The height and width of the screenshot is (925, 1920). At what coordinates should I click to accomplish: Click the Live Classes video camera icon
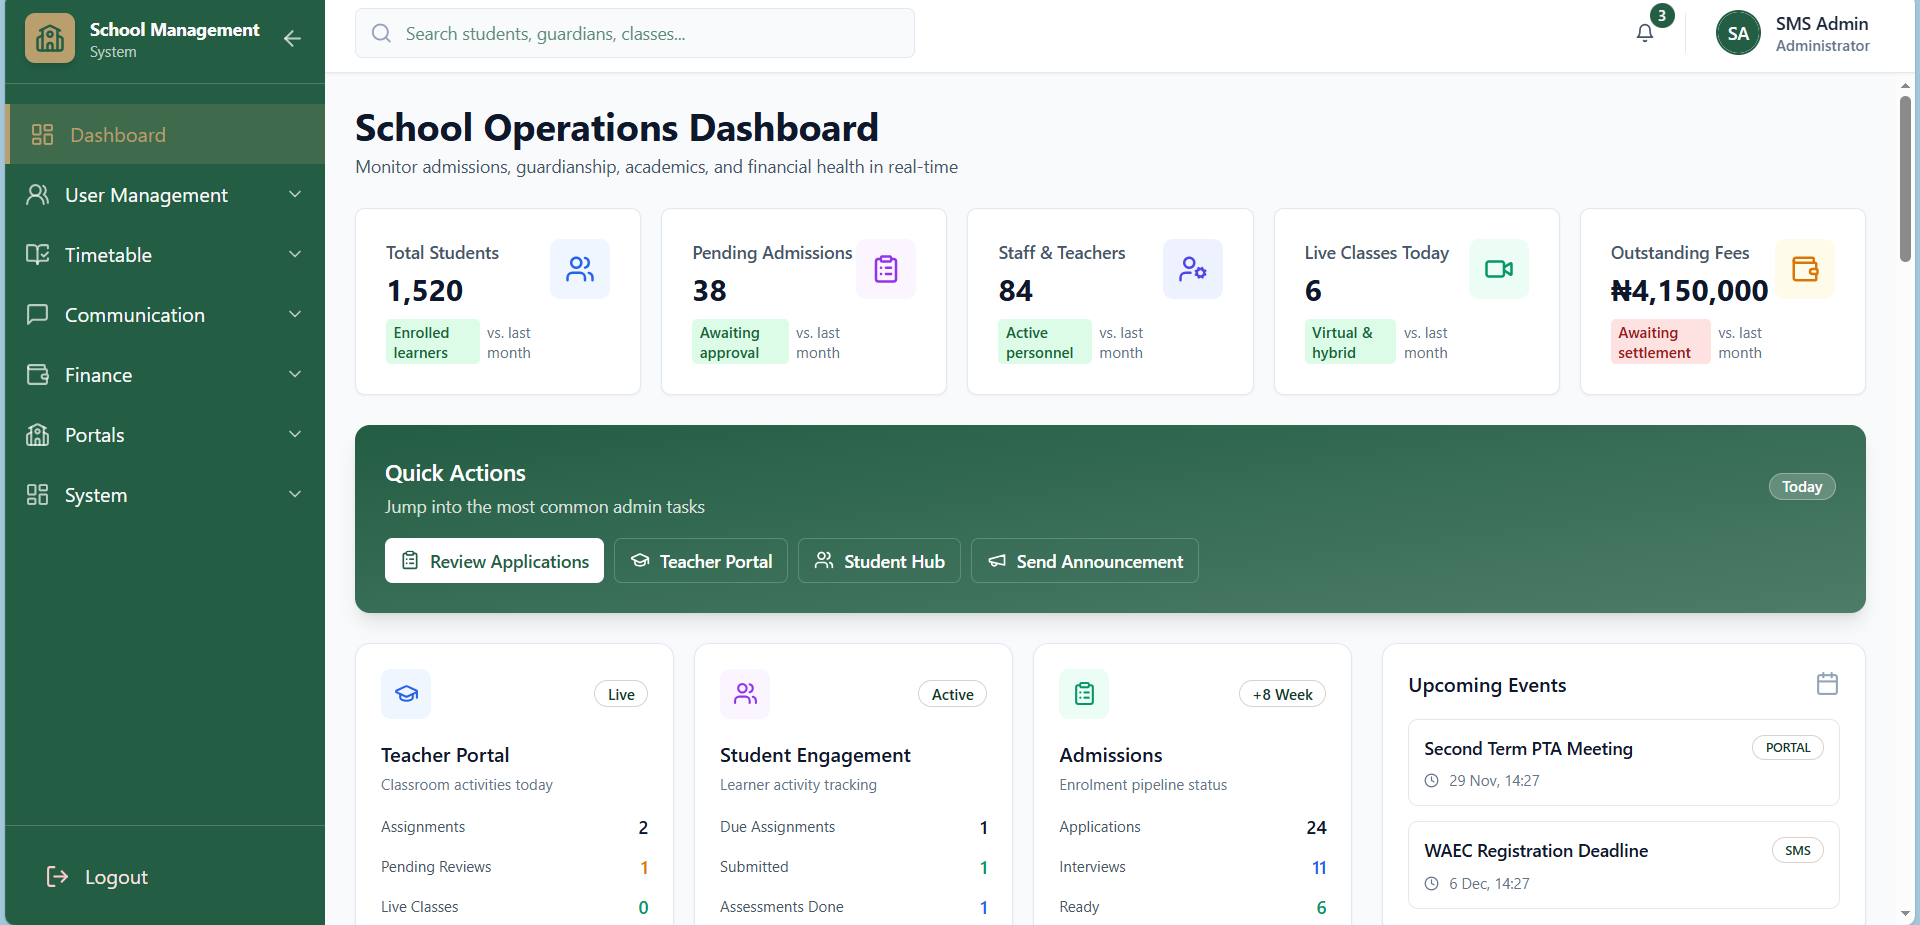pyautogui.click(x=1498, y=268)
